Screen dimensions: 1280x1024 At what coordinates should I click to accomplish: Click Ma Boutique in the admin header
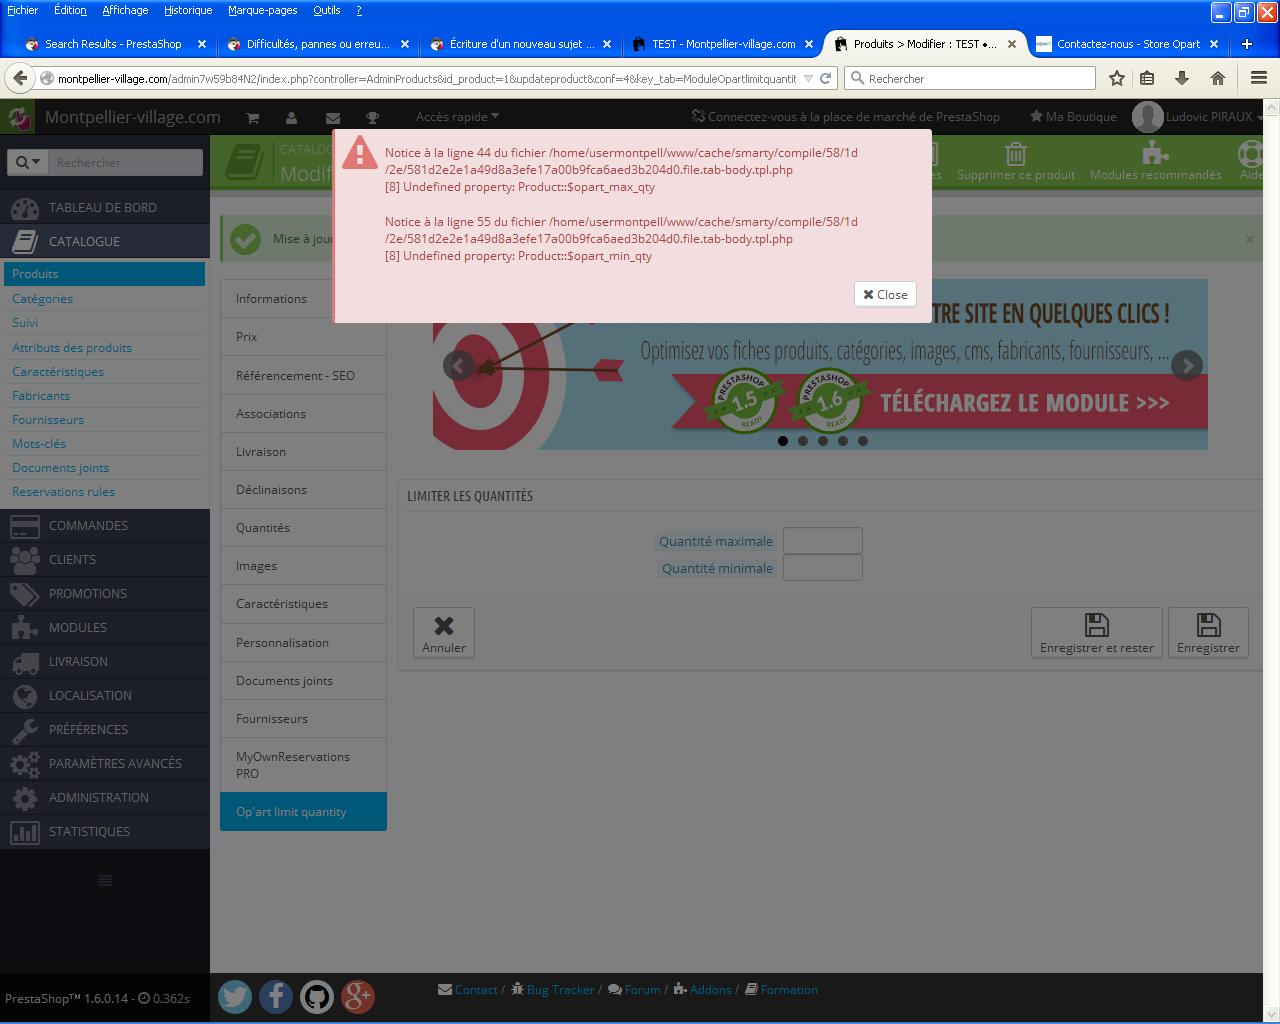(1073, 117)
